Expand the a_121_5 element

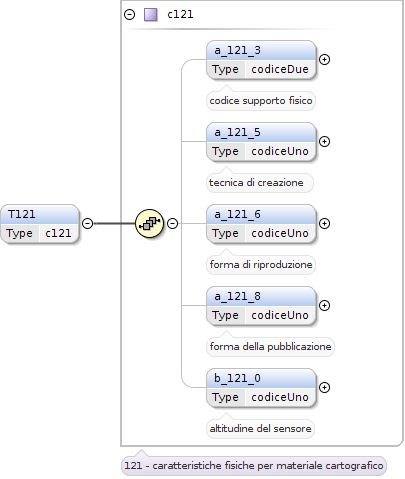(x=324, y=142)
